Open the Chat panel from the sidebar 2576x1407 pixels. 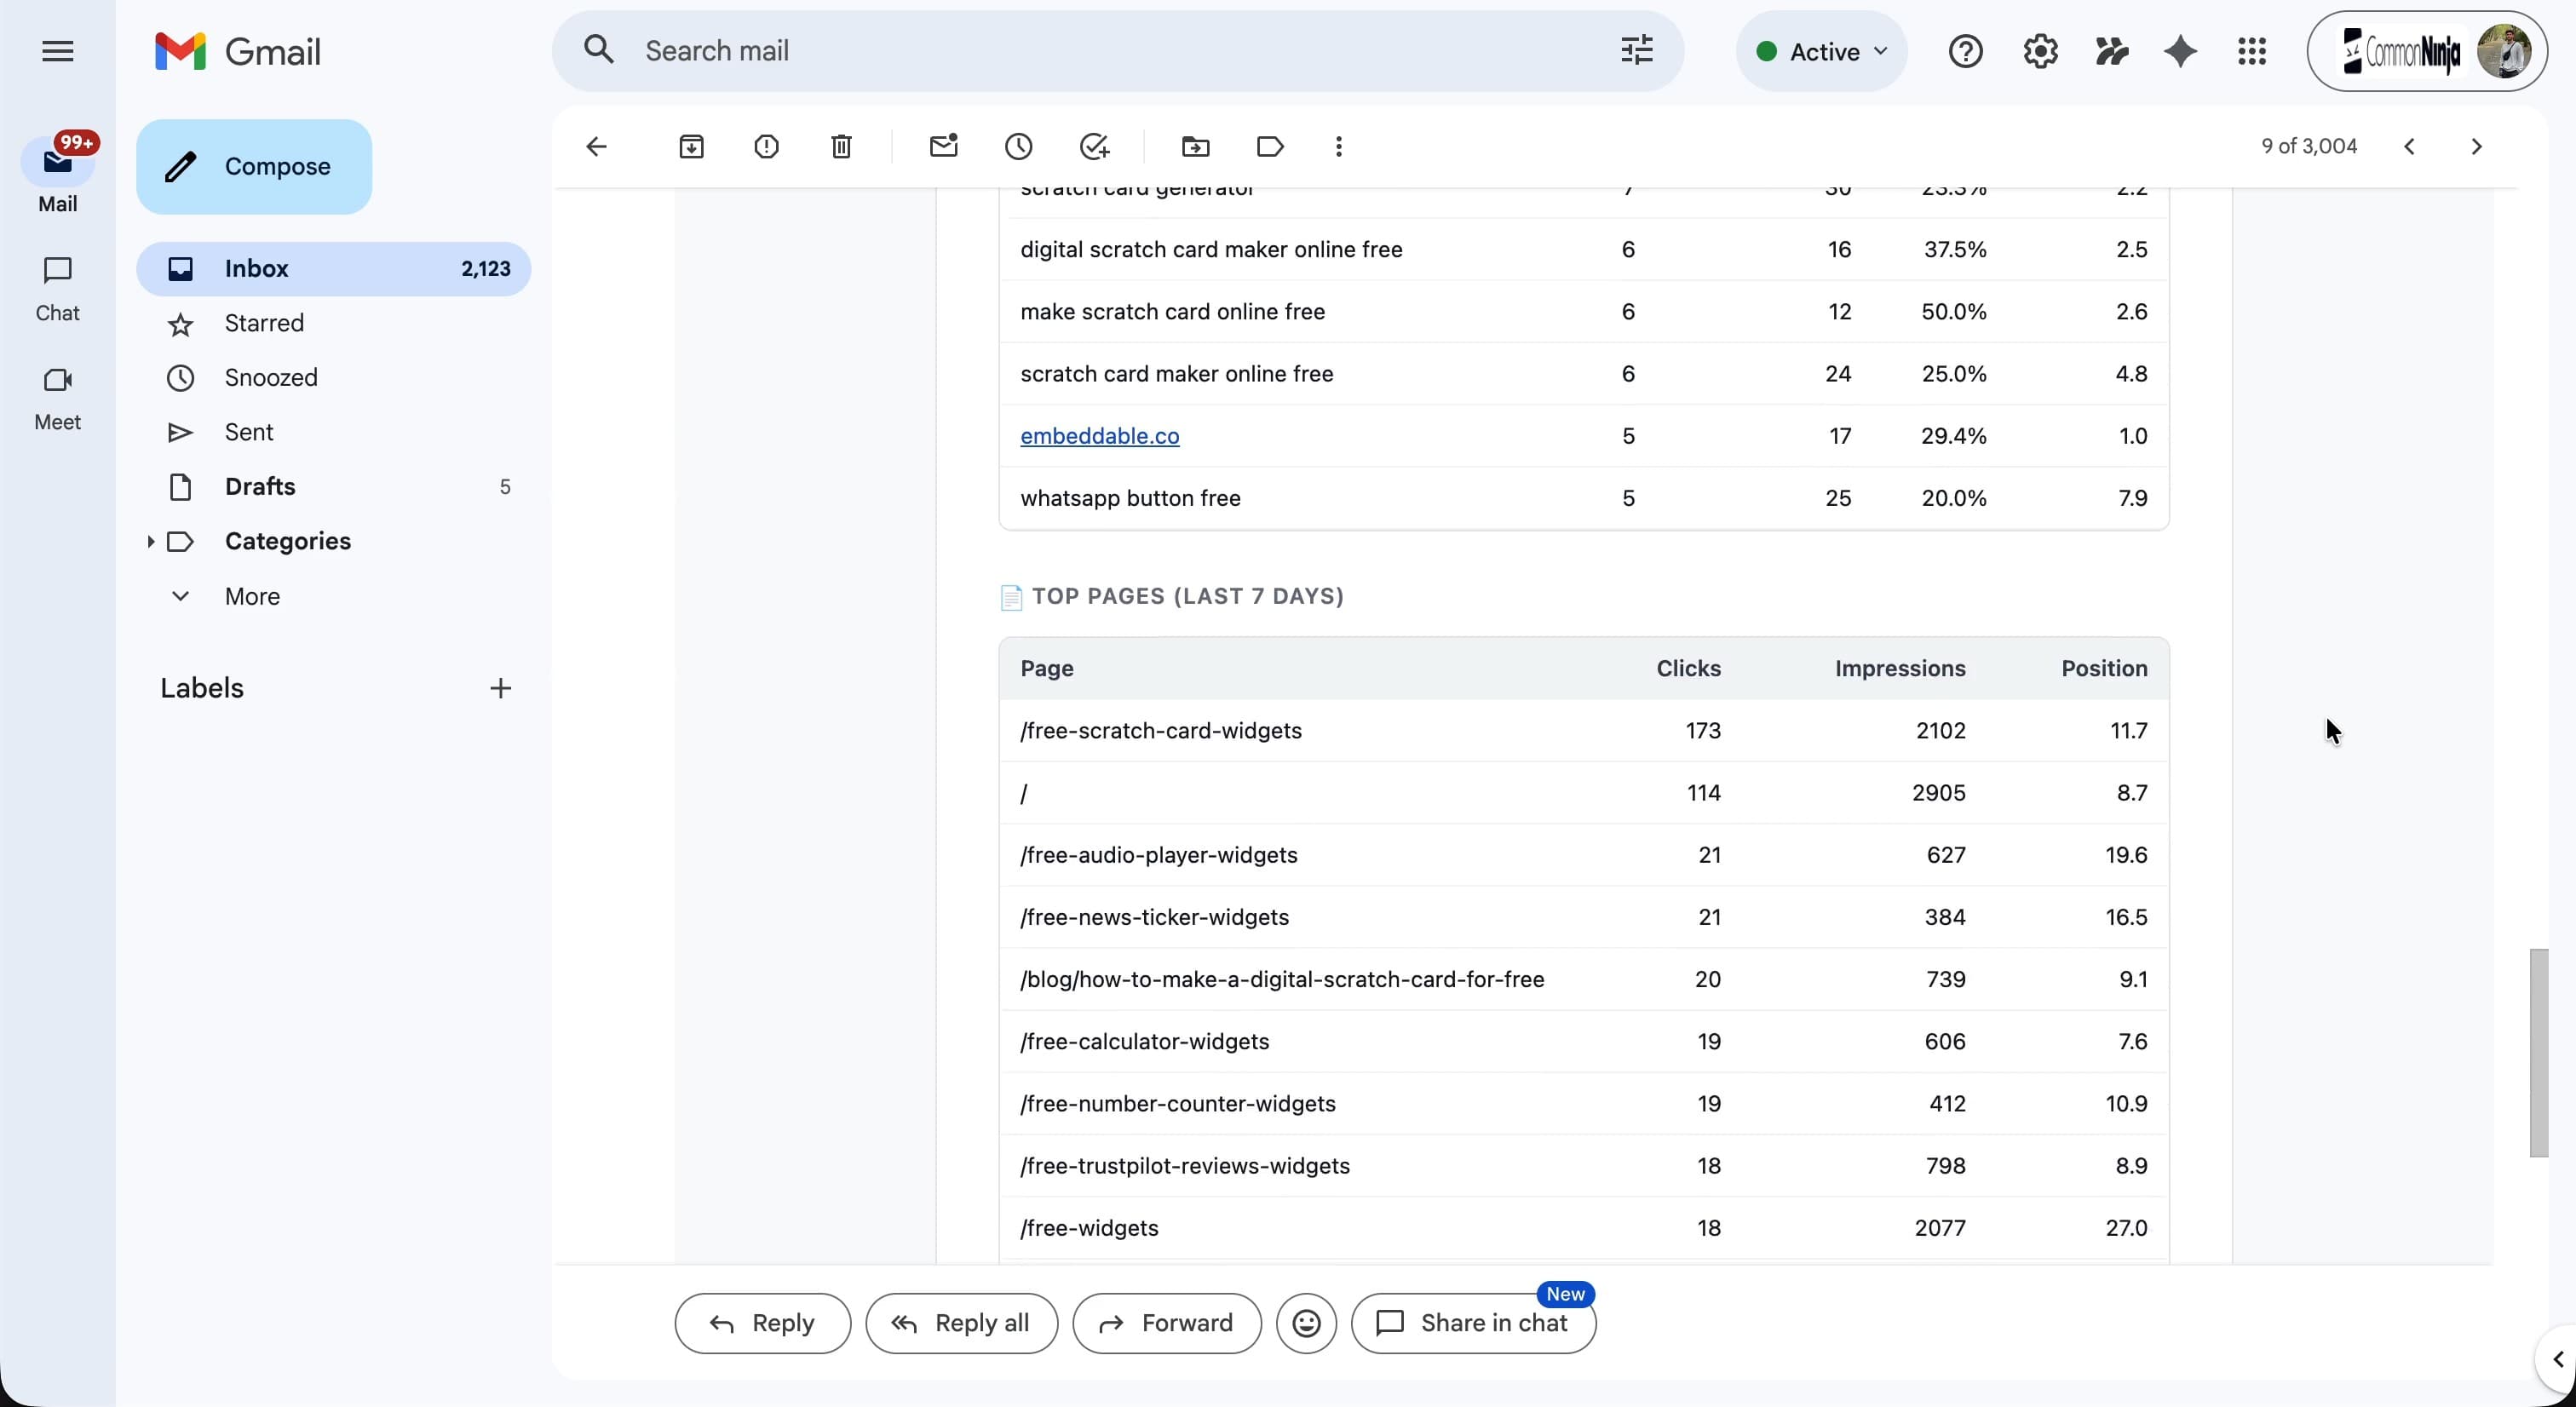[x=58, y=287]
